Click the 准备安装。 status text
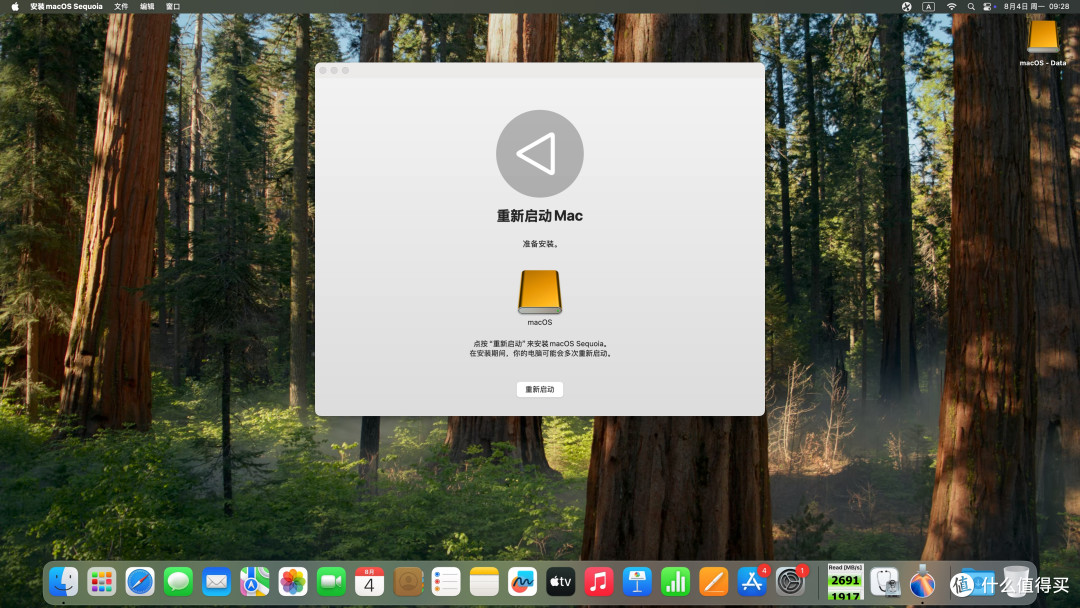The width and height of the screenshot is (1080, 608). coord(539,244)
